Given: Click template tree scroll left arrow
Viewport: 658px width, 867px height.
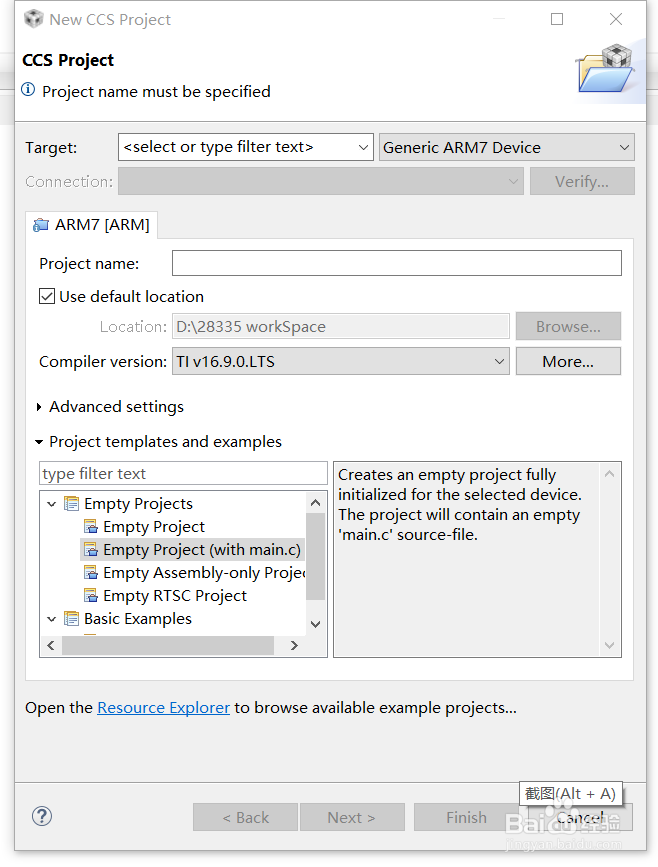Looking at the screenshot, I should [51, 645].
